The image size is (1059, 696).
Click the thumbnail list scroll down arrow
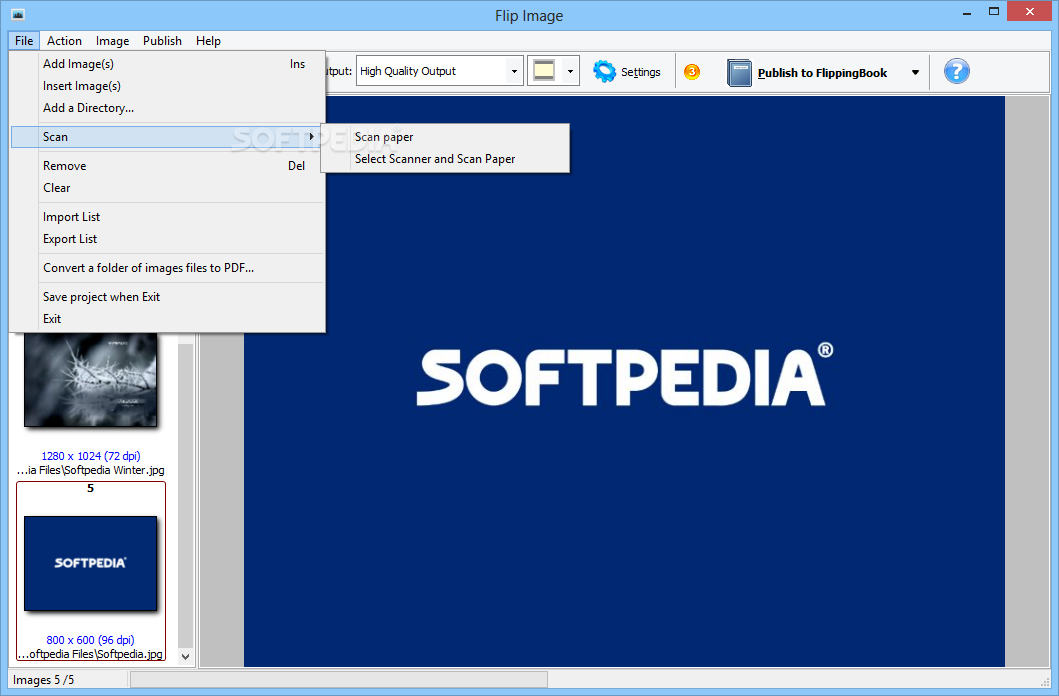coord(186,656)
